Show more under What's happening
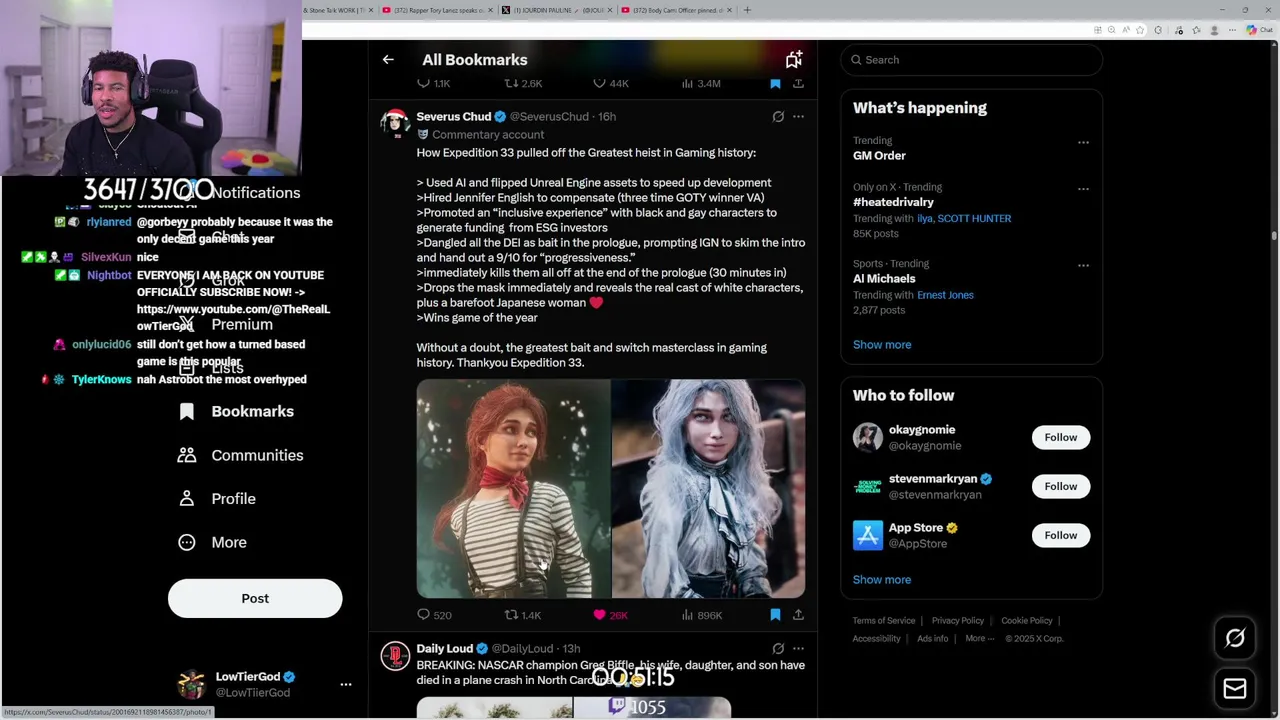Viewport: 1280px width, 720px height. point(882,345)
